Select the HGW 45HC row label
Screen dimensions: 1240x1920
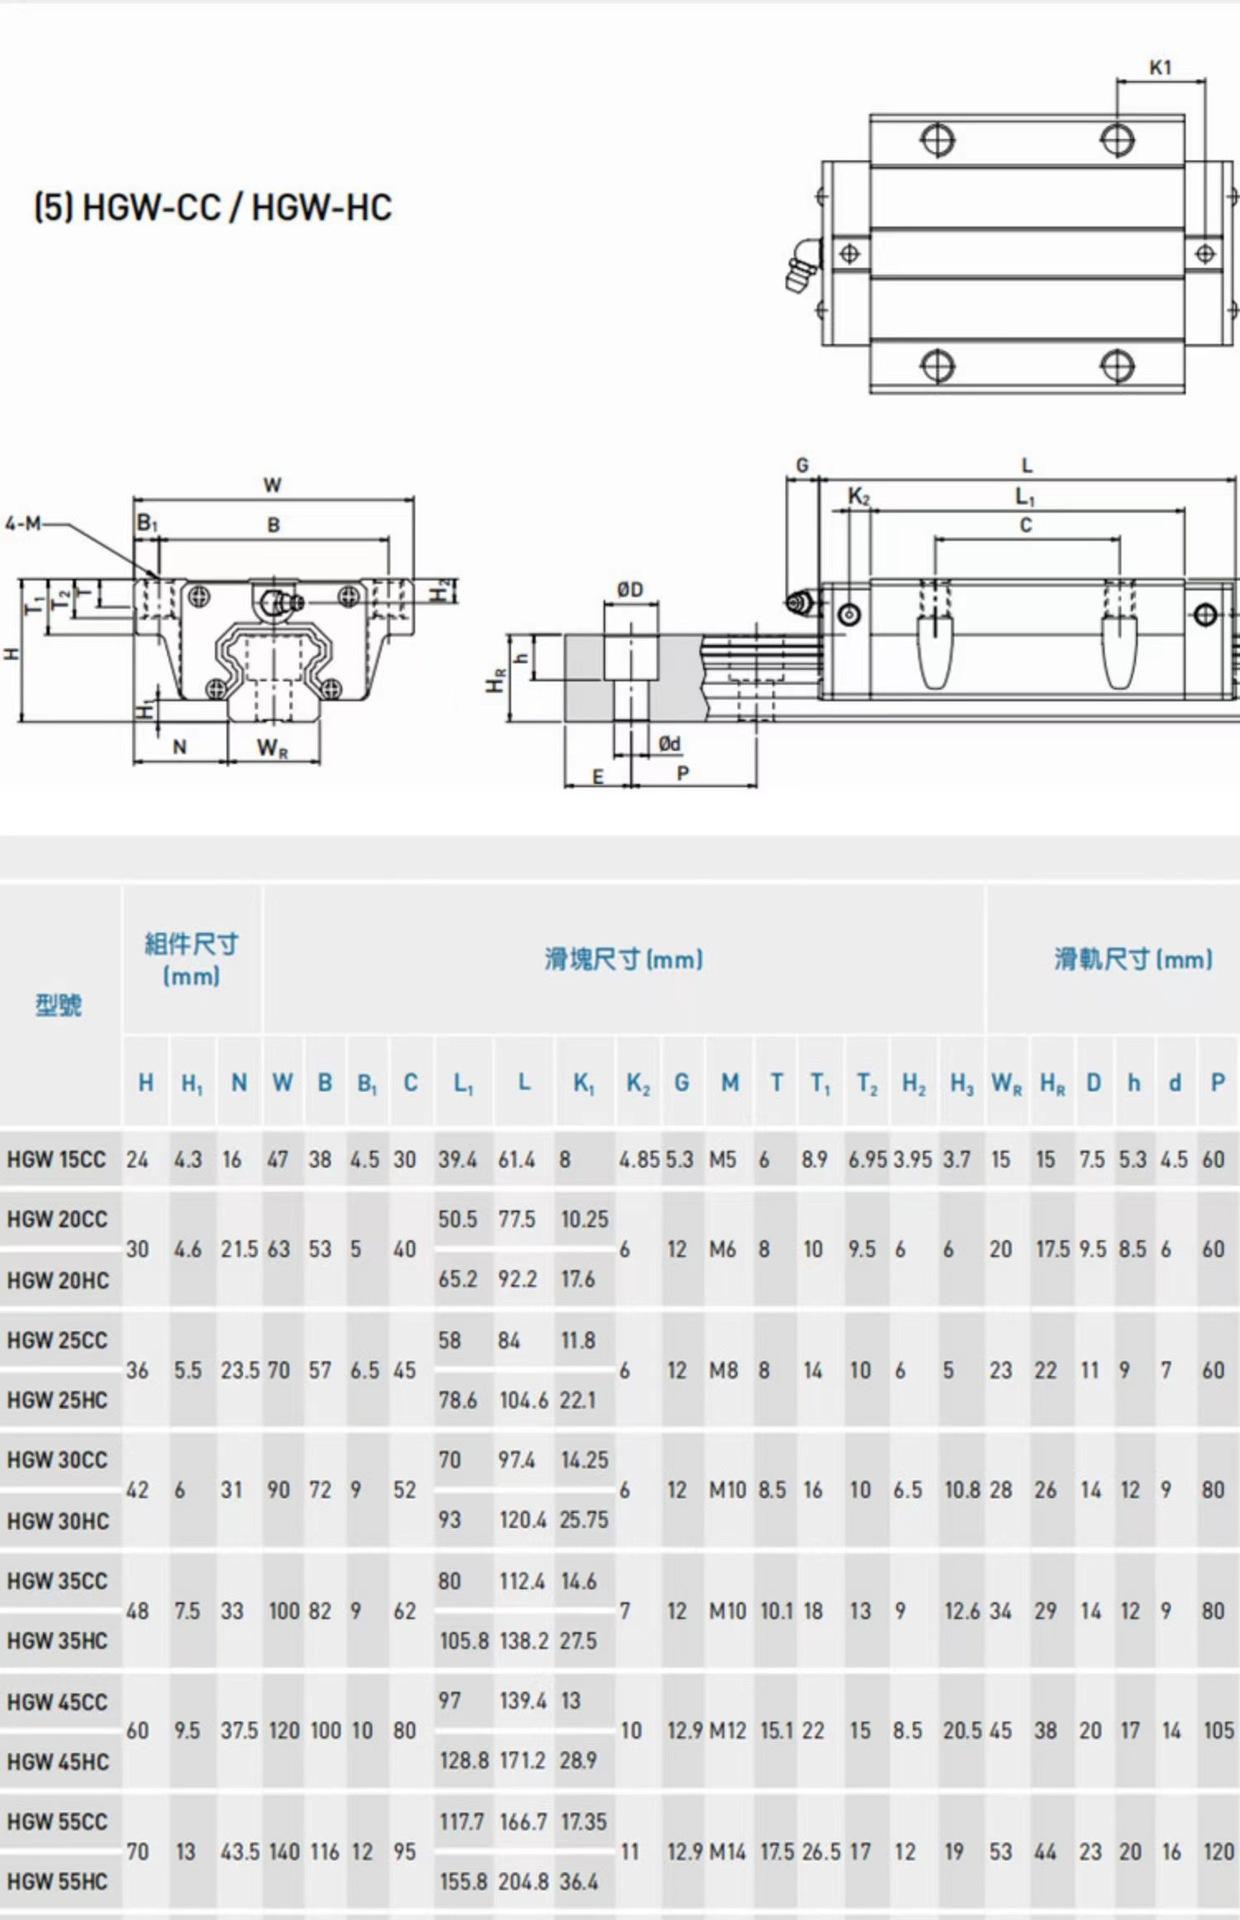tap(57, 1761)
